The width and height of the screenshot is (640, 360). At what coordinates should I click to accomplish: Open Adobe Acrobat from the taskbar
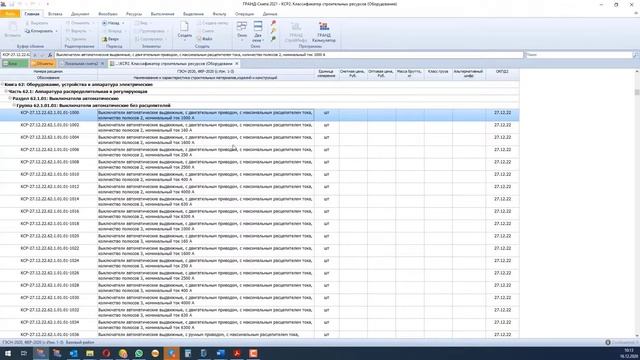[x=237, y=353]
